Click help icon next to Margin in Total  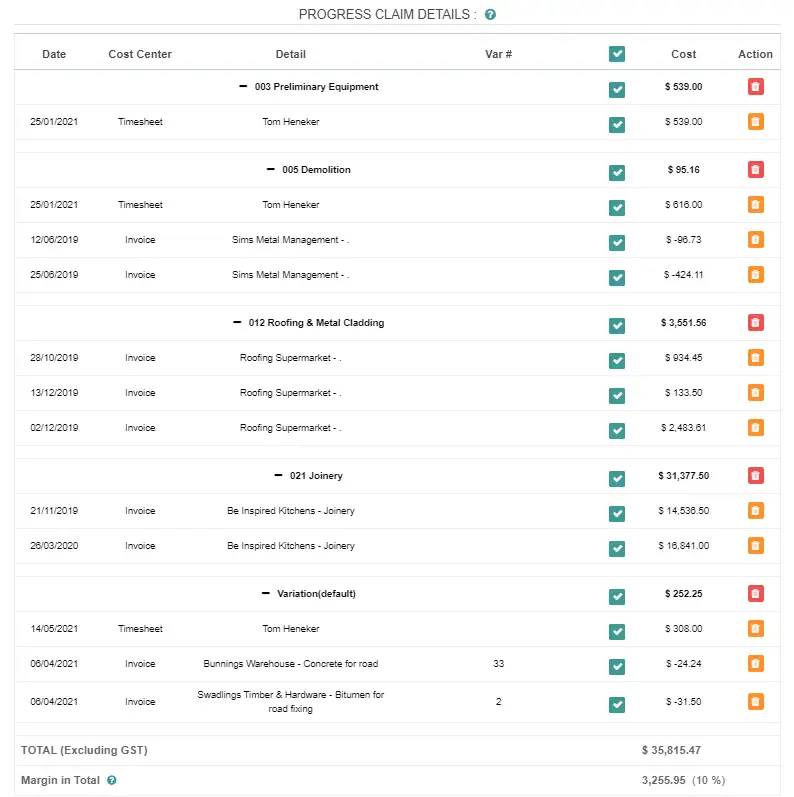pos(112,781)
